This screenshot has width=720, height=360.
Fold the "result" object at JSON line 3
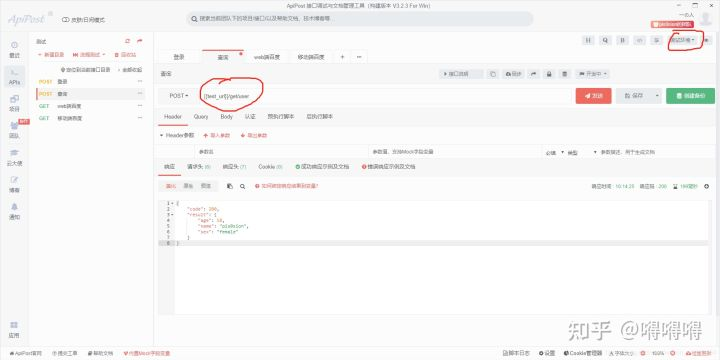point(172,214)
